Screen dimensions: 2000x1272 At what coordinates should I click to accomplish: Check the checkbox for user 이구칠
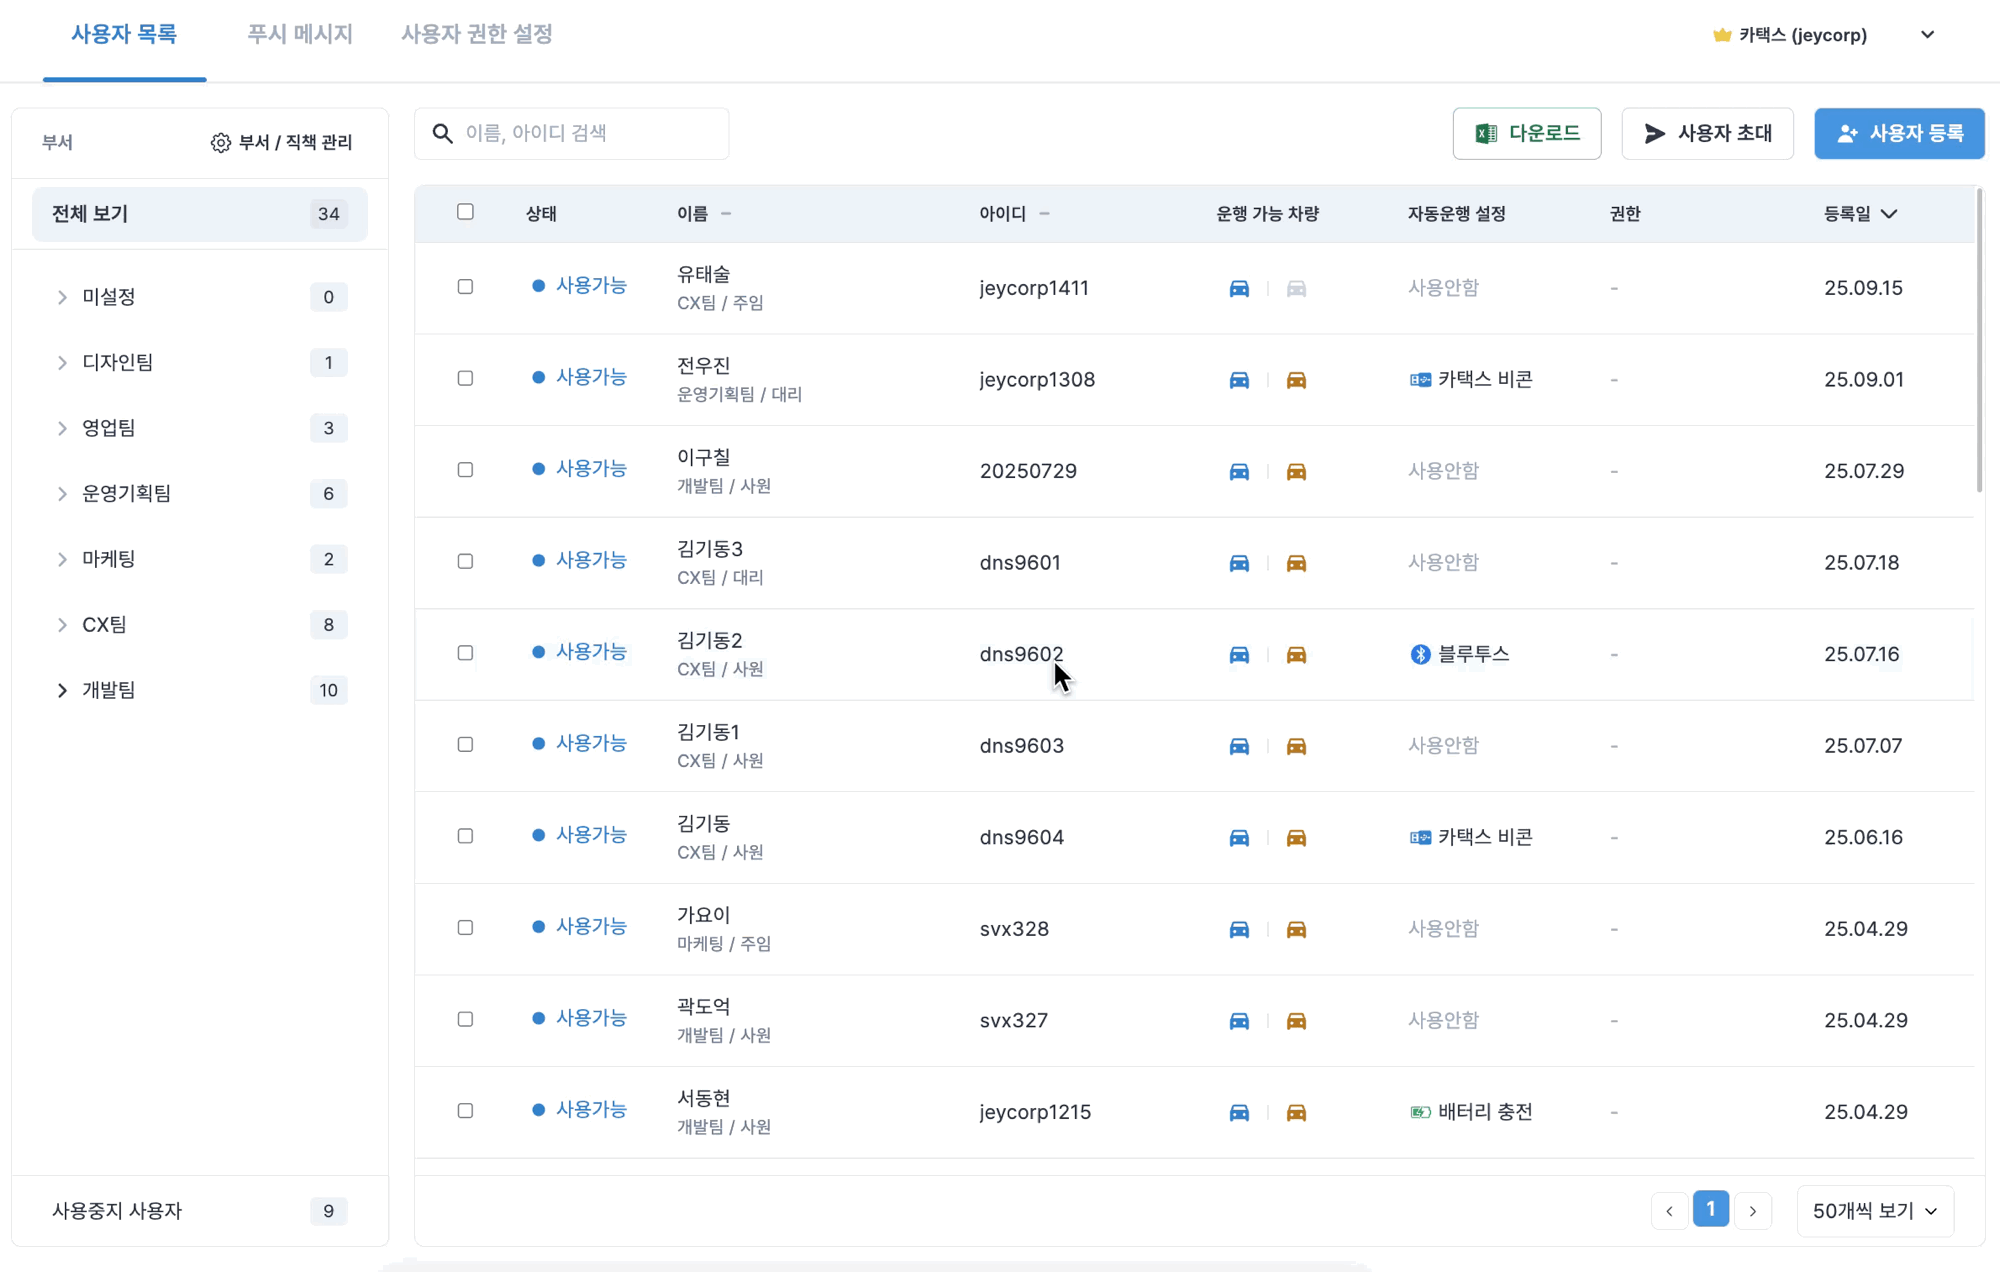[465, 470]
